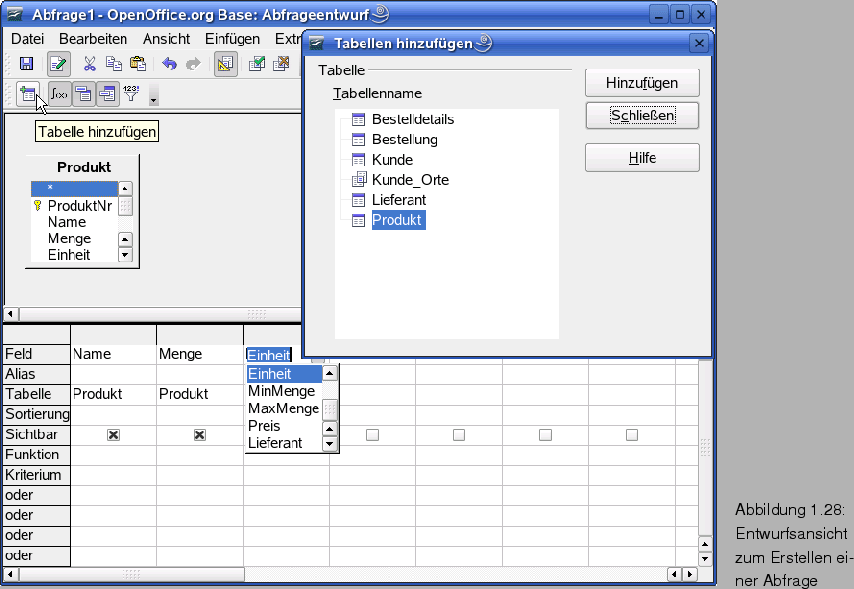Click the Schließen button in the dialog
This screenshot has height=589, width=854.
pos(641,116)
